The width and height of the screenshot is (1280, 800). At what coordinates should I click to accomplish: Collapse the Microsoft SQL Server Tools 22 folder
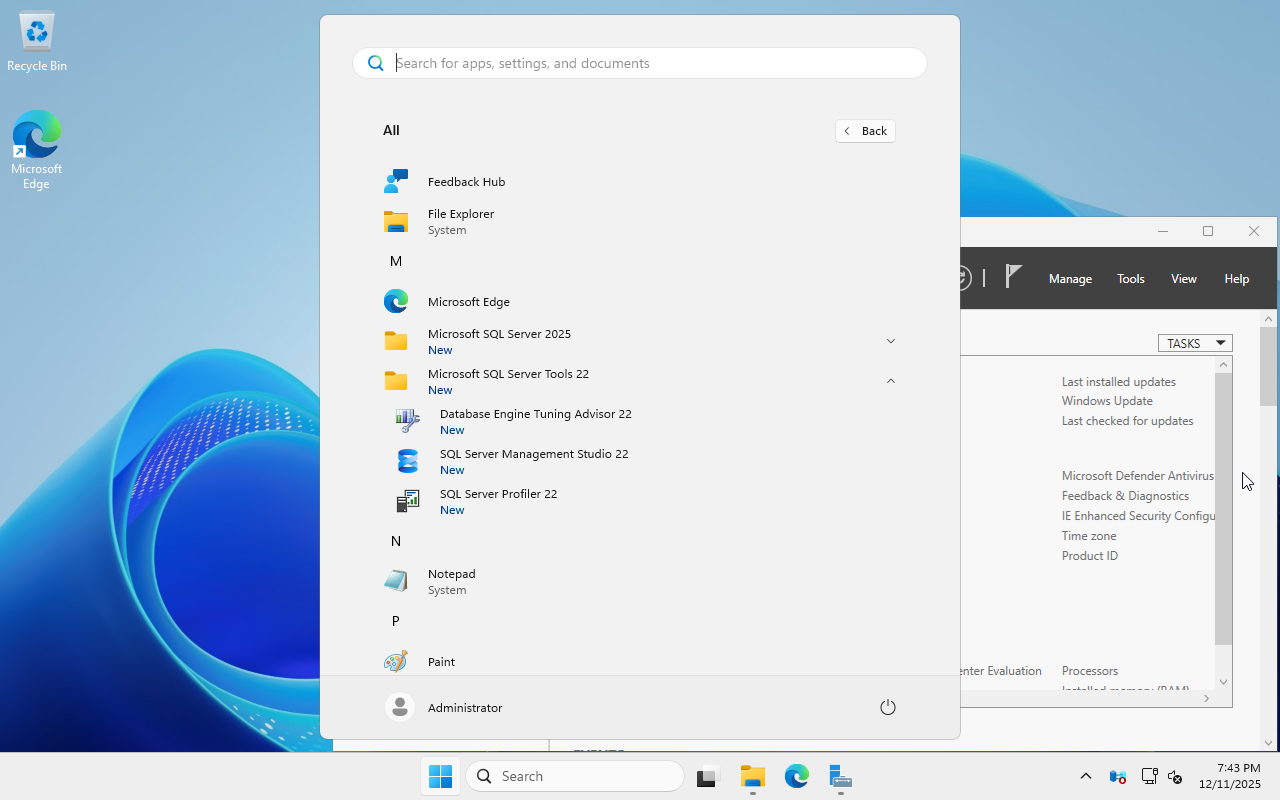click(890, 381)
